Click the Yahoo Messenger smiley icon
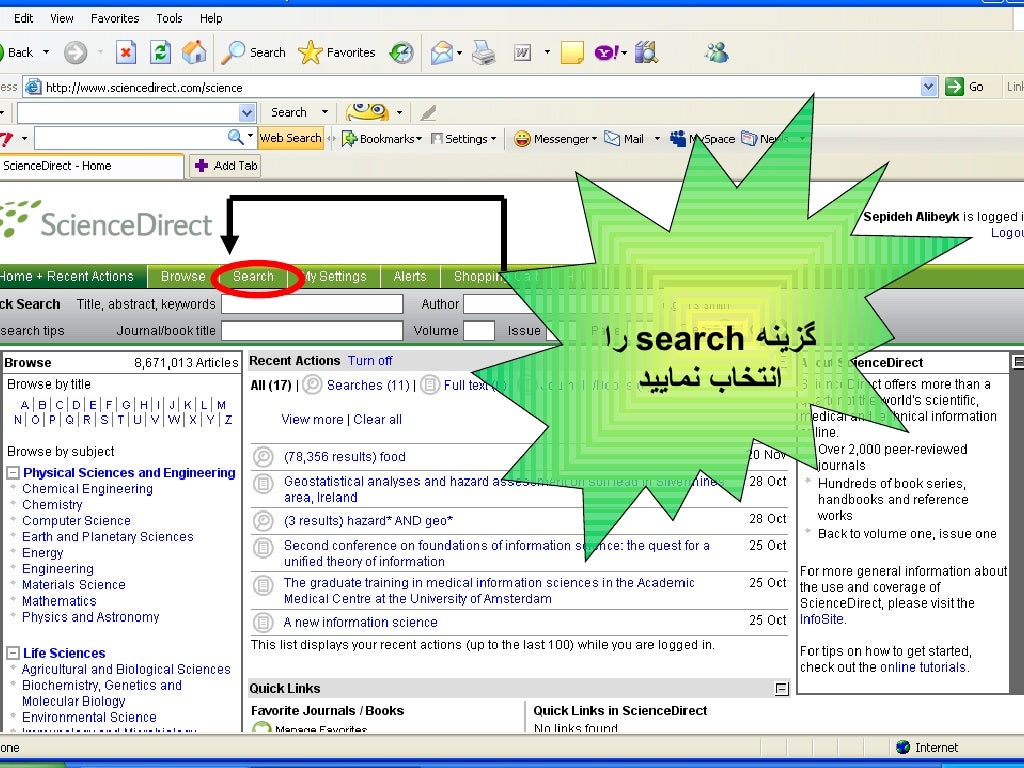1024x768 pixels. tap(522, 138)
